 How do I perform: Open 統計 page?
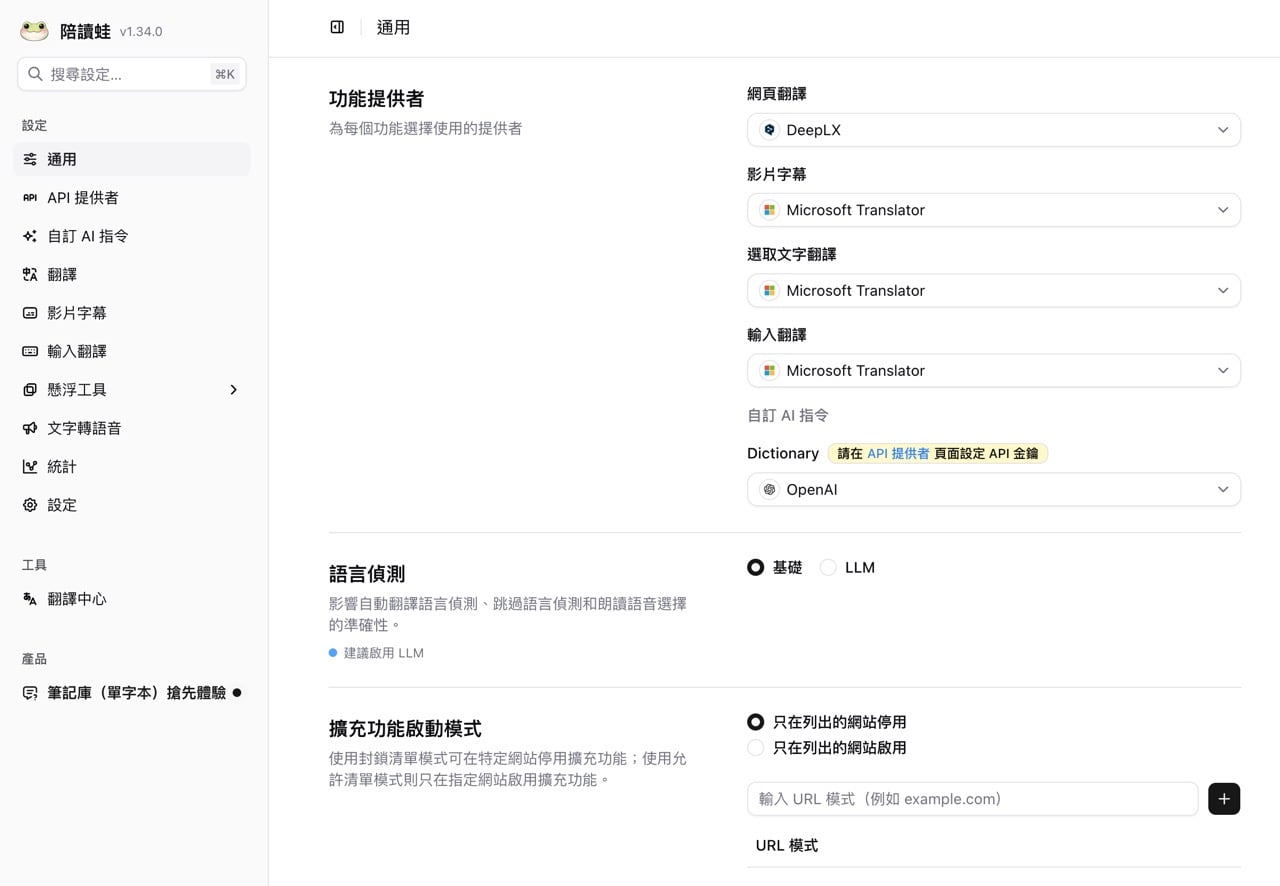coord(132,466)
